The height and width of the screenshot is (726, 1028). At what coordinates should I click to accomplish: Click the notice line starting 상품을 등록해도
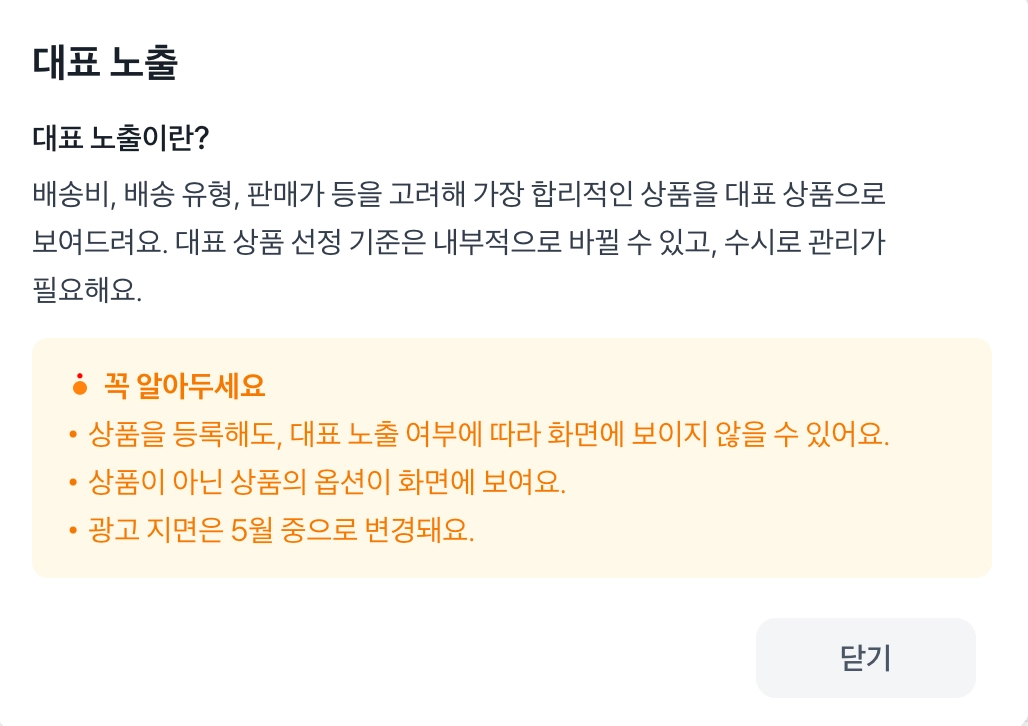489,435
